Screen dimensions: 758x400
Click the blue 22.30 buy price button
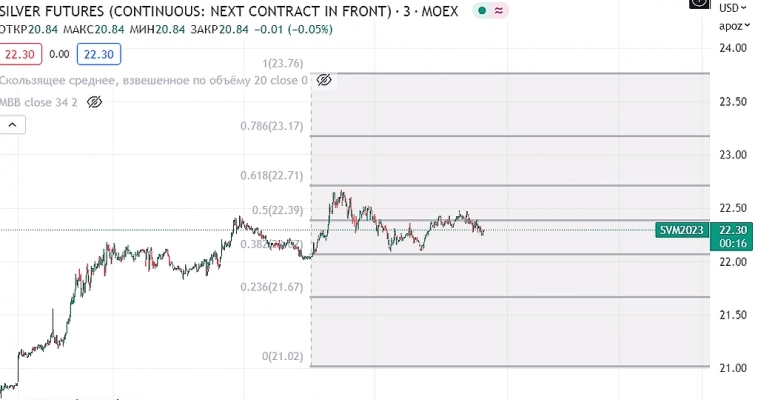click(97, 55)
